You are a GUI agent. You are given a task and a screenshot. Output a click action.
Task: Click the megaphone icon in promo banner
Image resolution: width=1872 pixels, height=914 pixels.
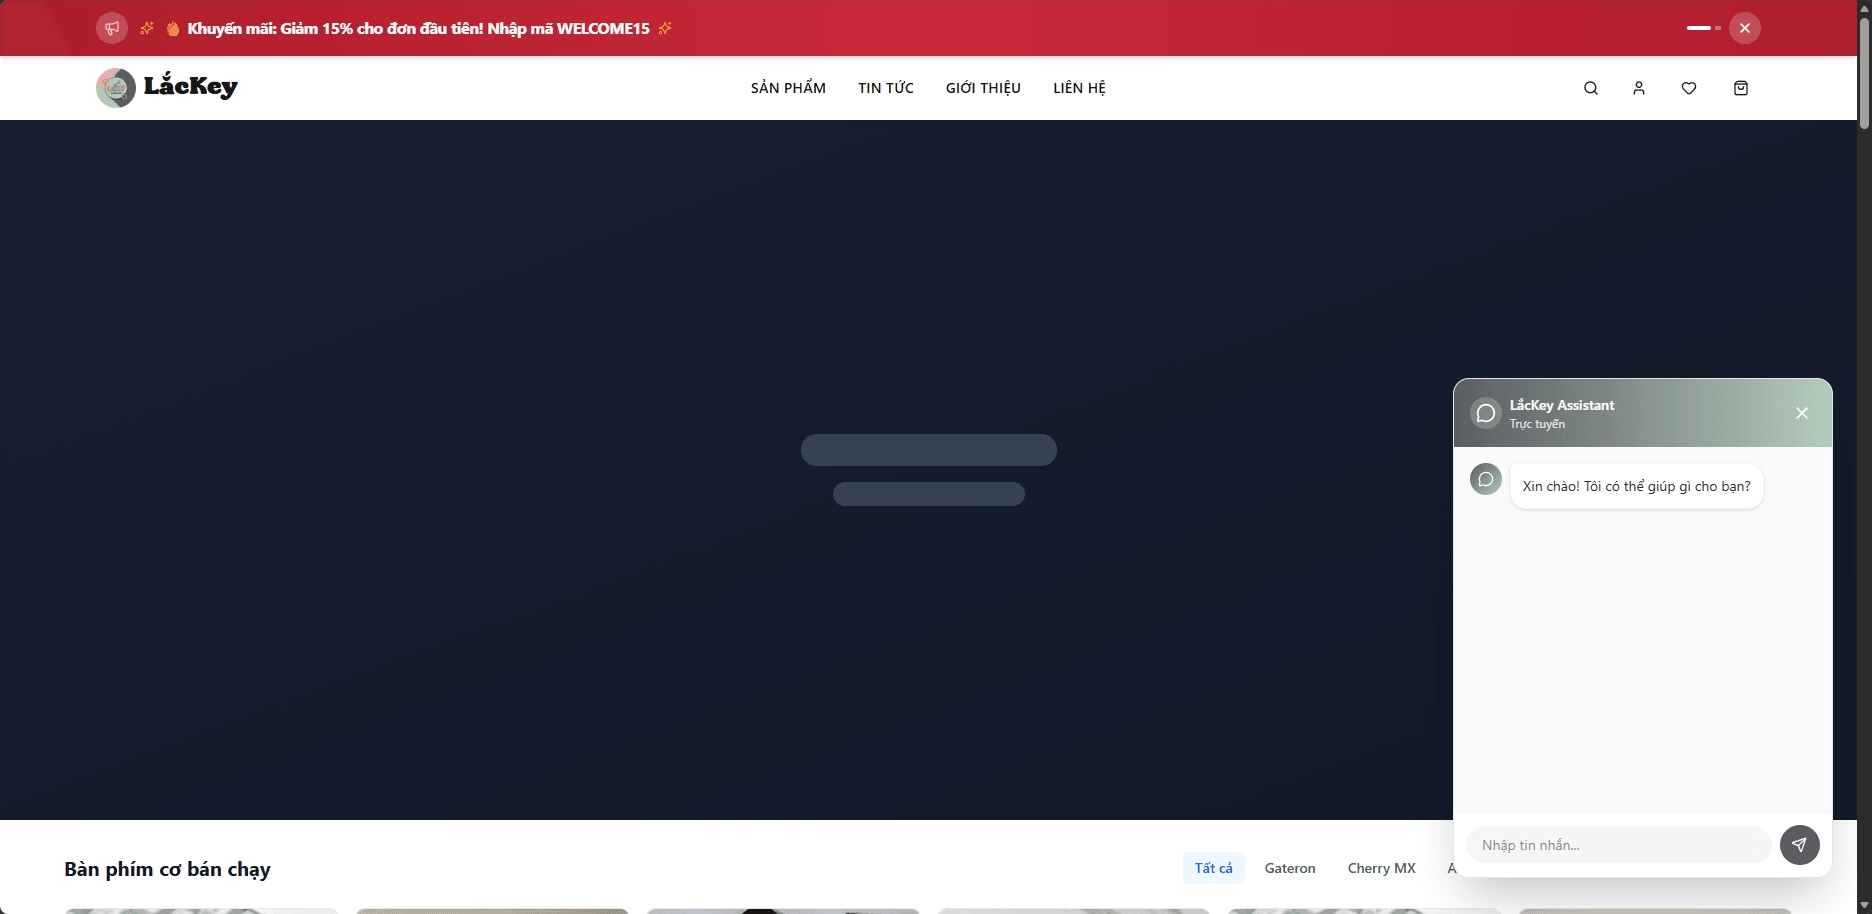[112, 28]
